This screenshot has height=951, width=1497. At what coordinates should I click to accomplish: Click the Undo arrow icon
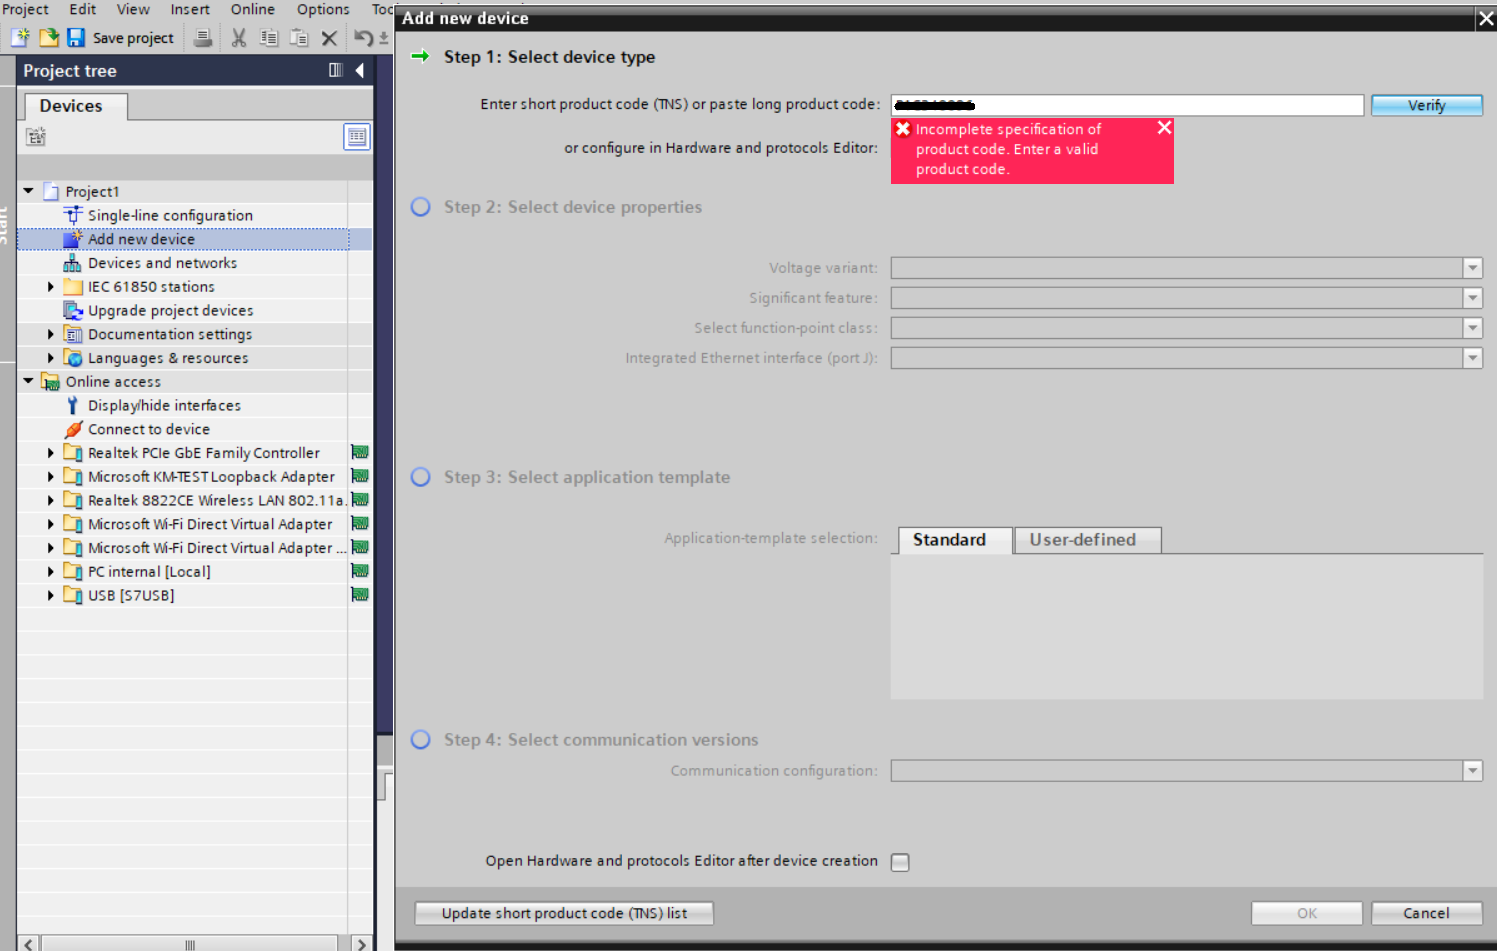pyautogui.click(x=362, y=38)
